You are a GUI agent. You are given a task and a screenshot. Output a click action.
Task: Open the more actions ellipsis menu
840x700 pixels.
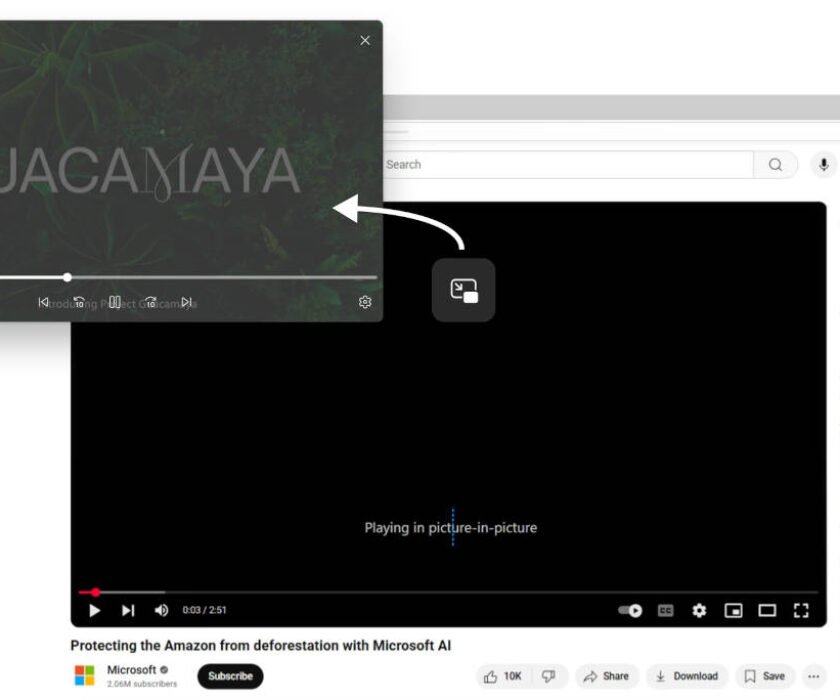(x=814, y=676)
